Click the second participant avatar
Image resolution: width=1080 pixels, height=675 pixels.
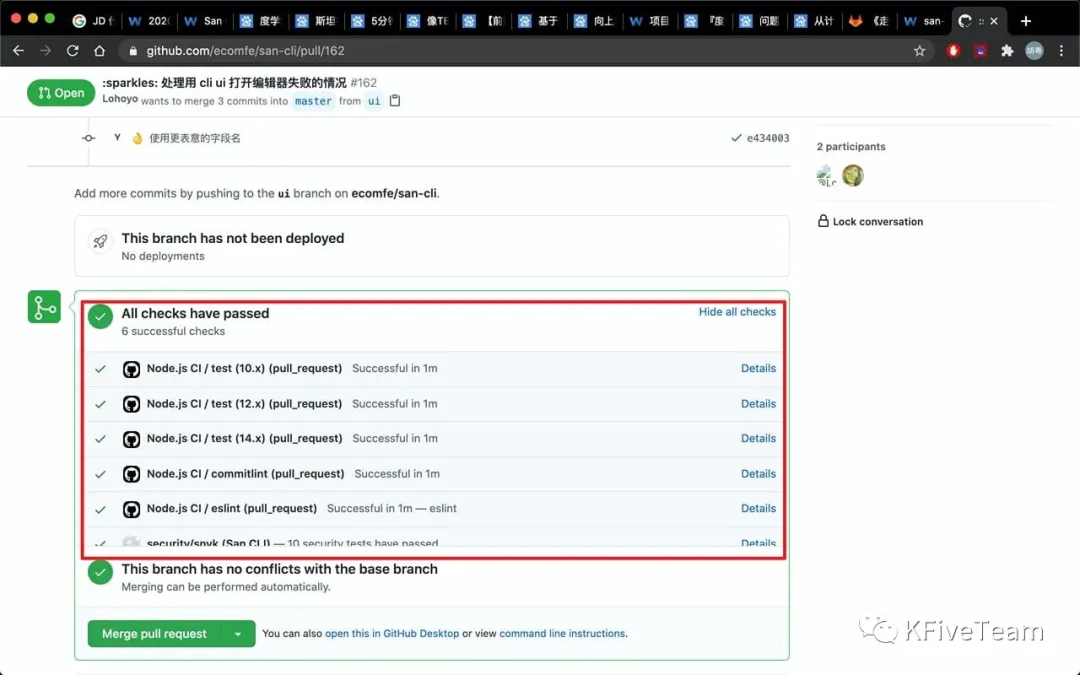853,176
